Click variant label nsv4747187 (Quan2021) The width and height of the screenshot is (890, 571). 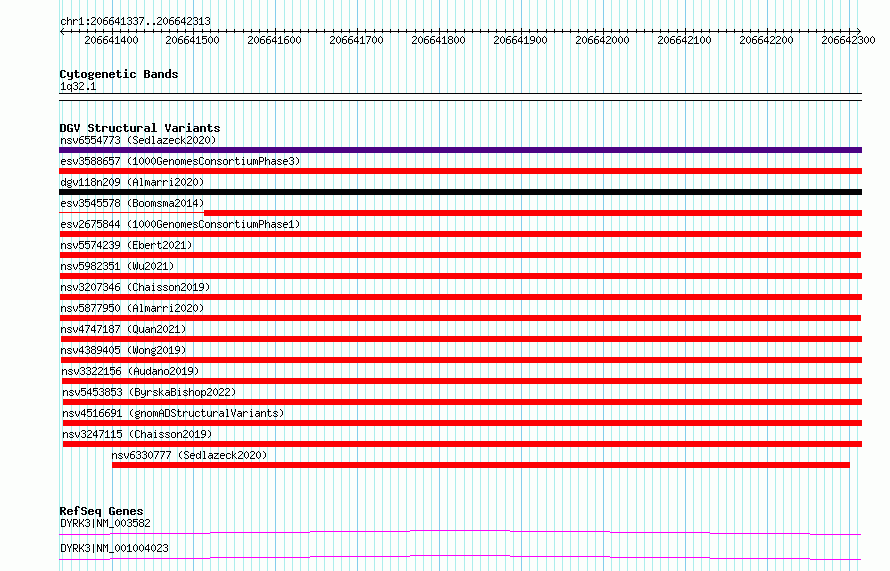click(123, 329)
